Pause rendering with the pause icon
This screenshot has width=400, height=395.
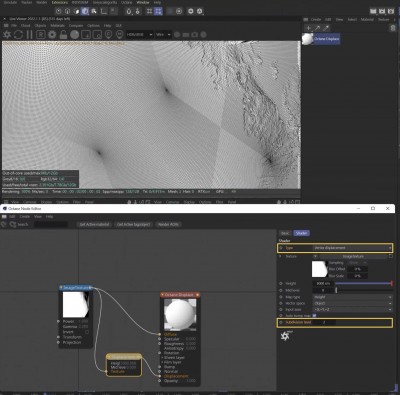click(x=29, y=35)
